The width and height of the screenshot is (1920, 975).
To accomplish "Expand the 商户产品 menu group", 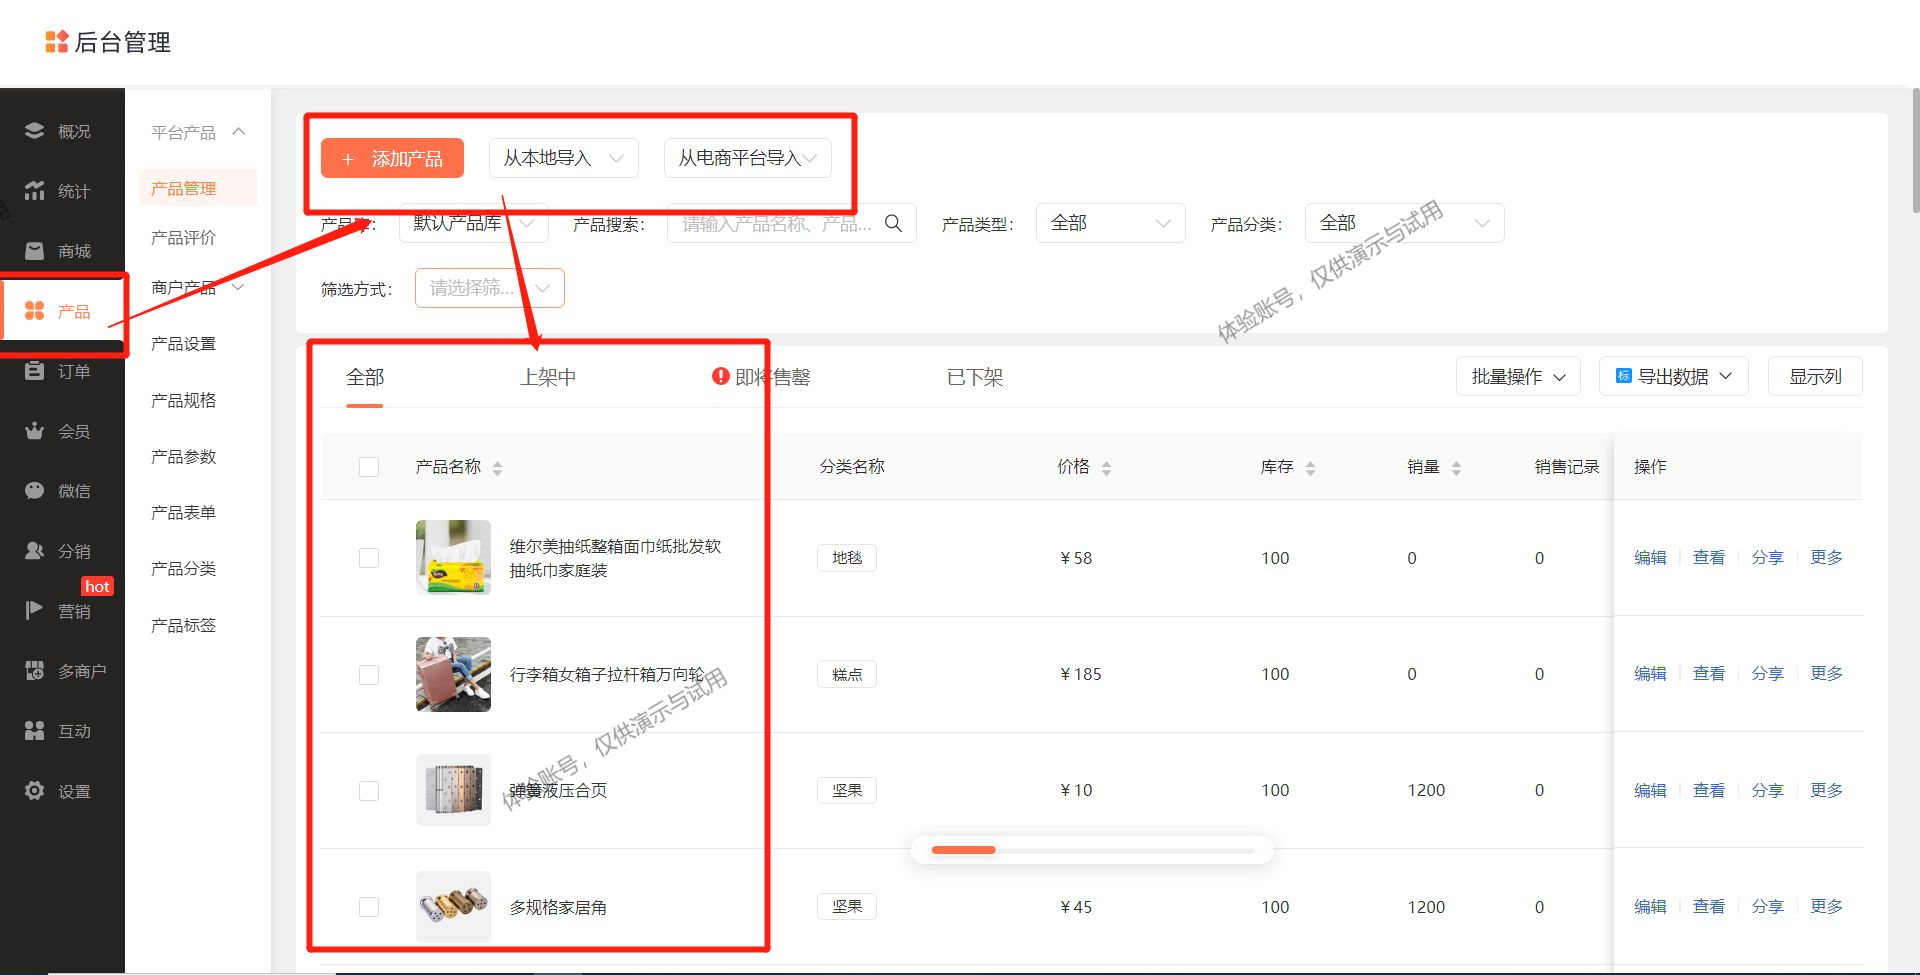I will 196,287.
